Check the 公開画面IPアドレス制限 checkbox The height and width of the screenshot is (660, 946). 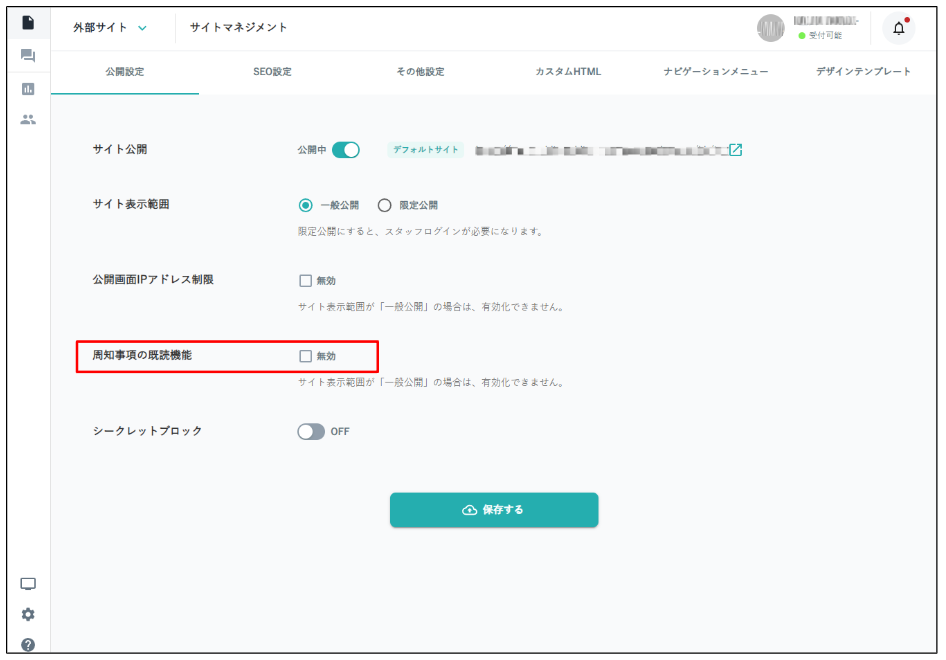[306, 281]
